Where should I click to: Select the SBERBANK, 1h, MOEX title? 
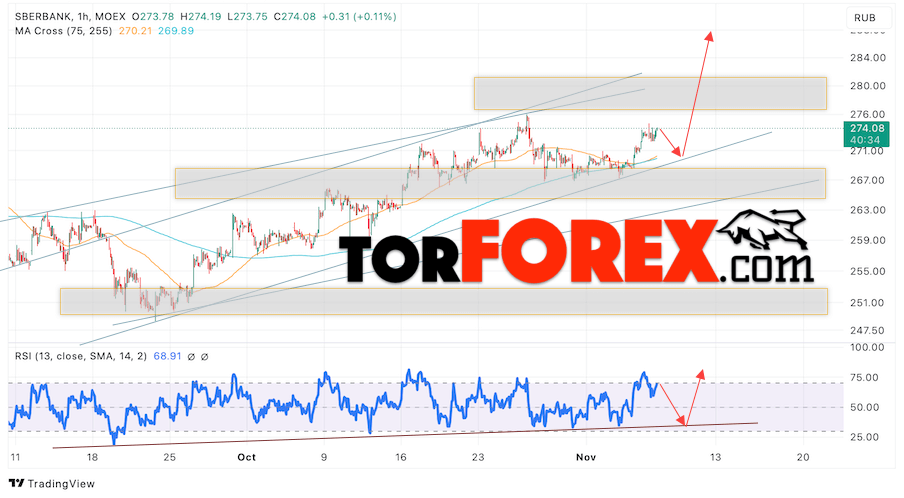pos(70,17)
